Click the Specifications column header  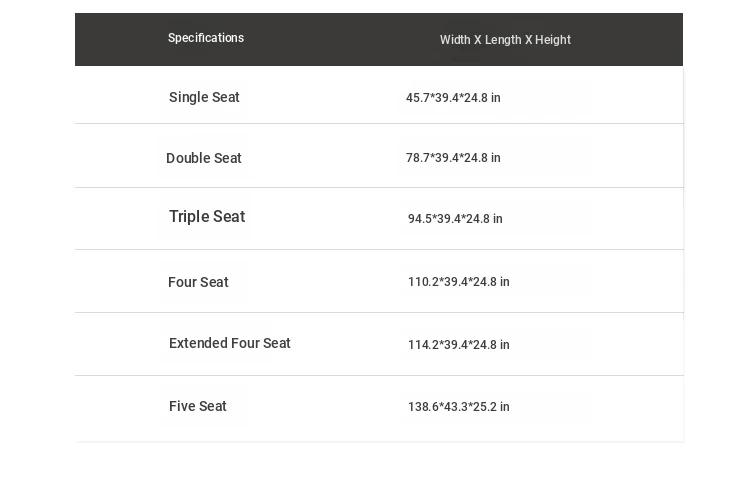pos(206,38)
